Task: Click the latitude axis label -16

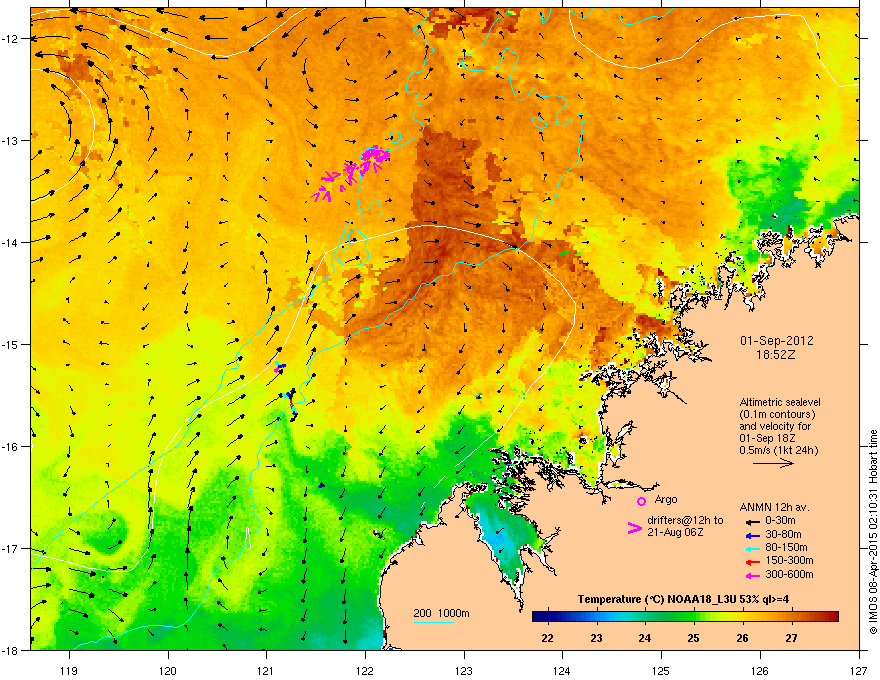Action: (10, 447)
